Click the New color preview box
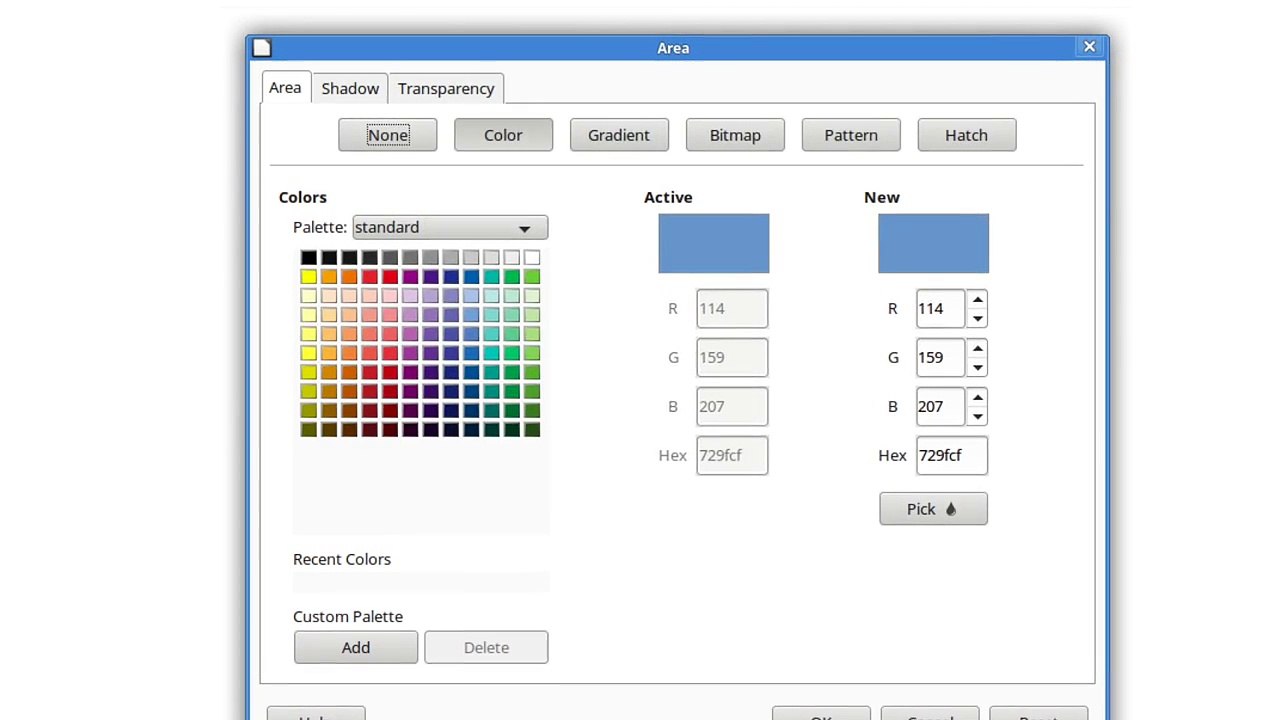Screen dimensions: 1280x720 click(934, 243)
